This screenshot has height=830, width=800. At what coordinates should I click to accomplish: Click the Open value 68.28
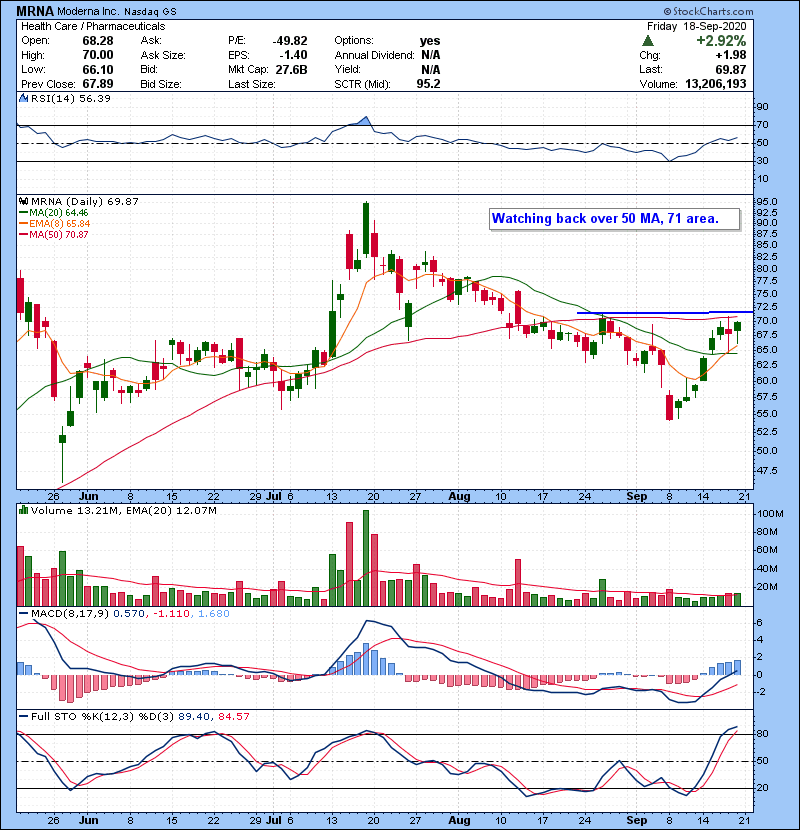(x=98, y=41)
